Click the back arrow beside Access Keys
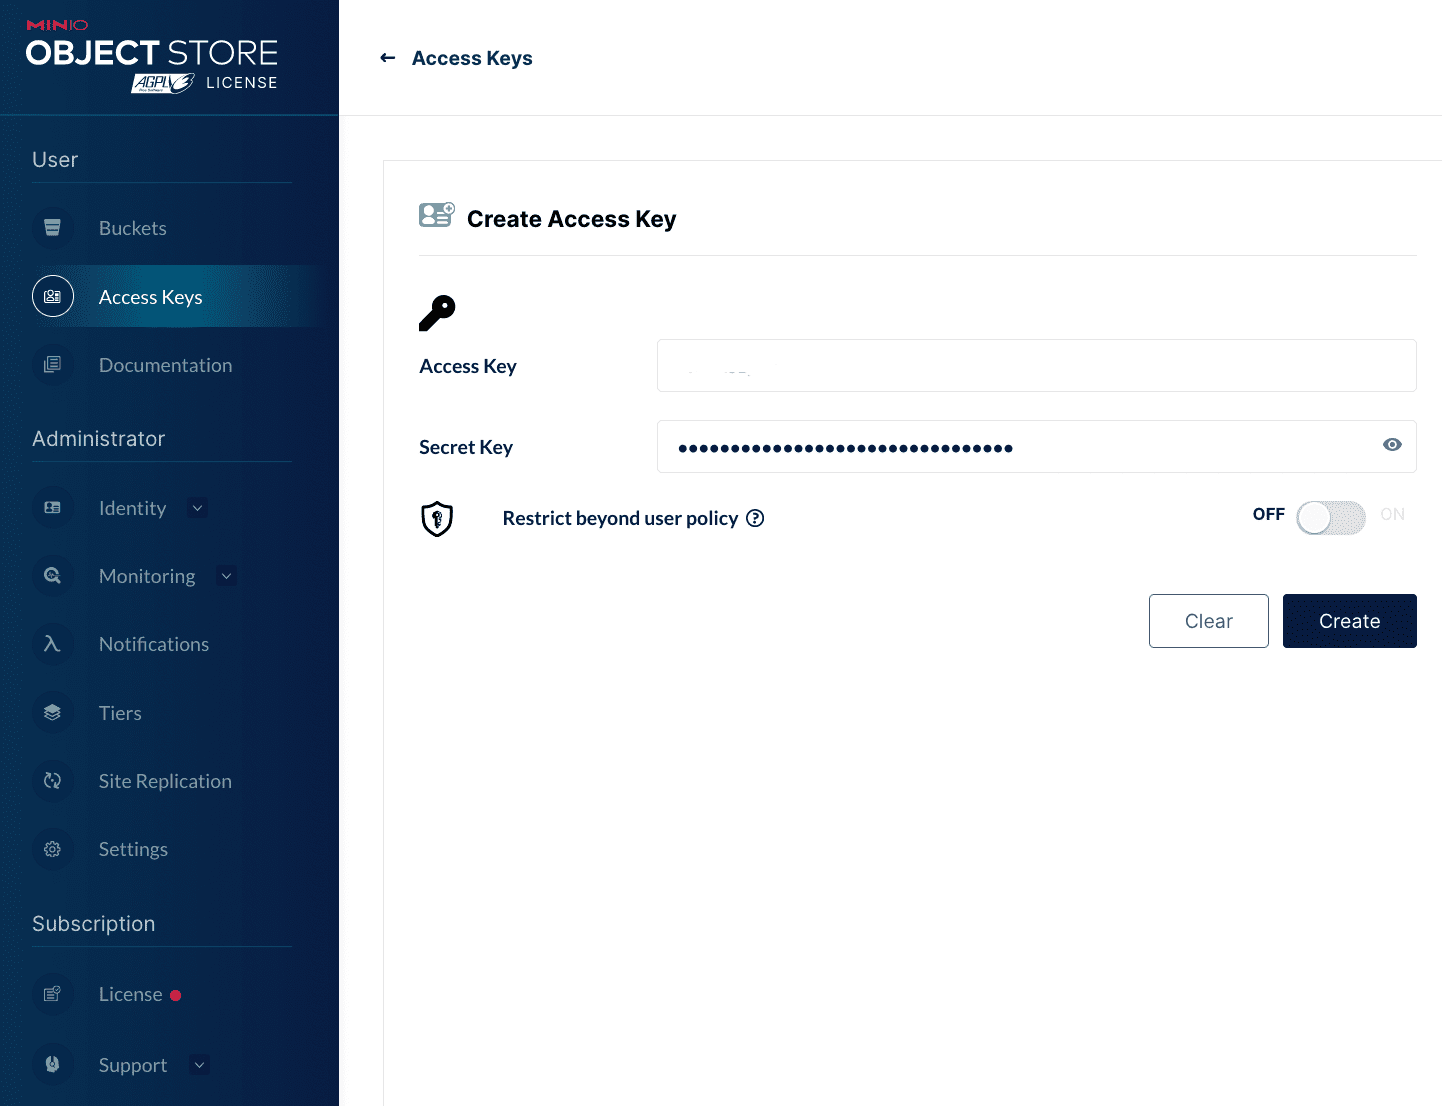 click(x=388, y=57)
